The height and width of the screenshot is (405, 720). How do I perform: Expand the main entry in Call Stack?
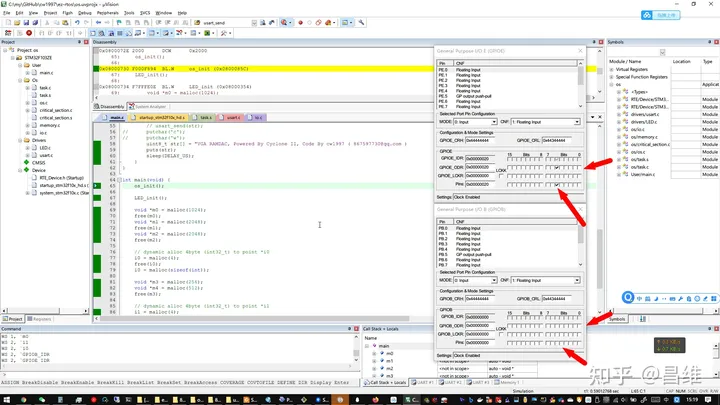[x=367, y=346]
